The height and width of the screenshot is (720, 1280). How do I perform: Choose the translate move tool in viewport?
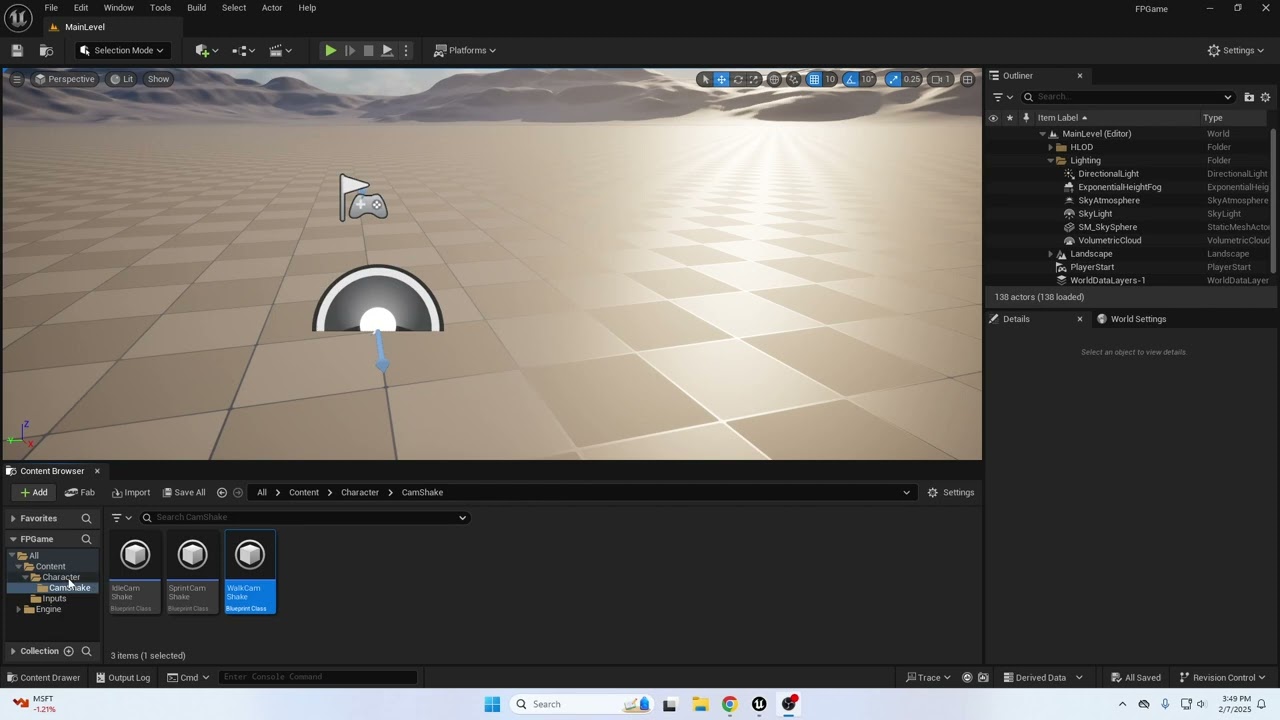click(721, 79)
